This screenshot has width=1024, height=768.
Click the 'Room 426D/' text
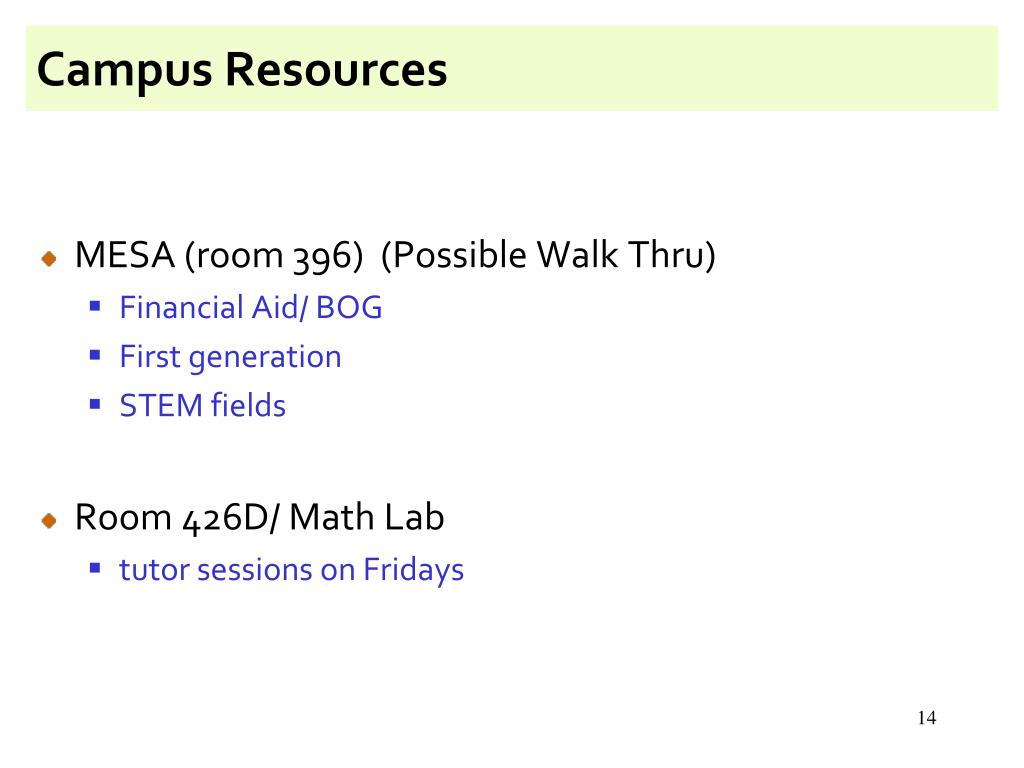pyautogui.click(x=178, y=519)
